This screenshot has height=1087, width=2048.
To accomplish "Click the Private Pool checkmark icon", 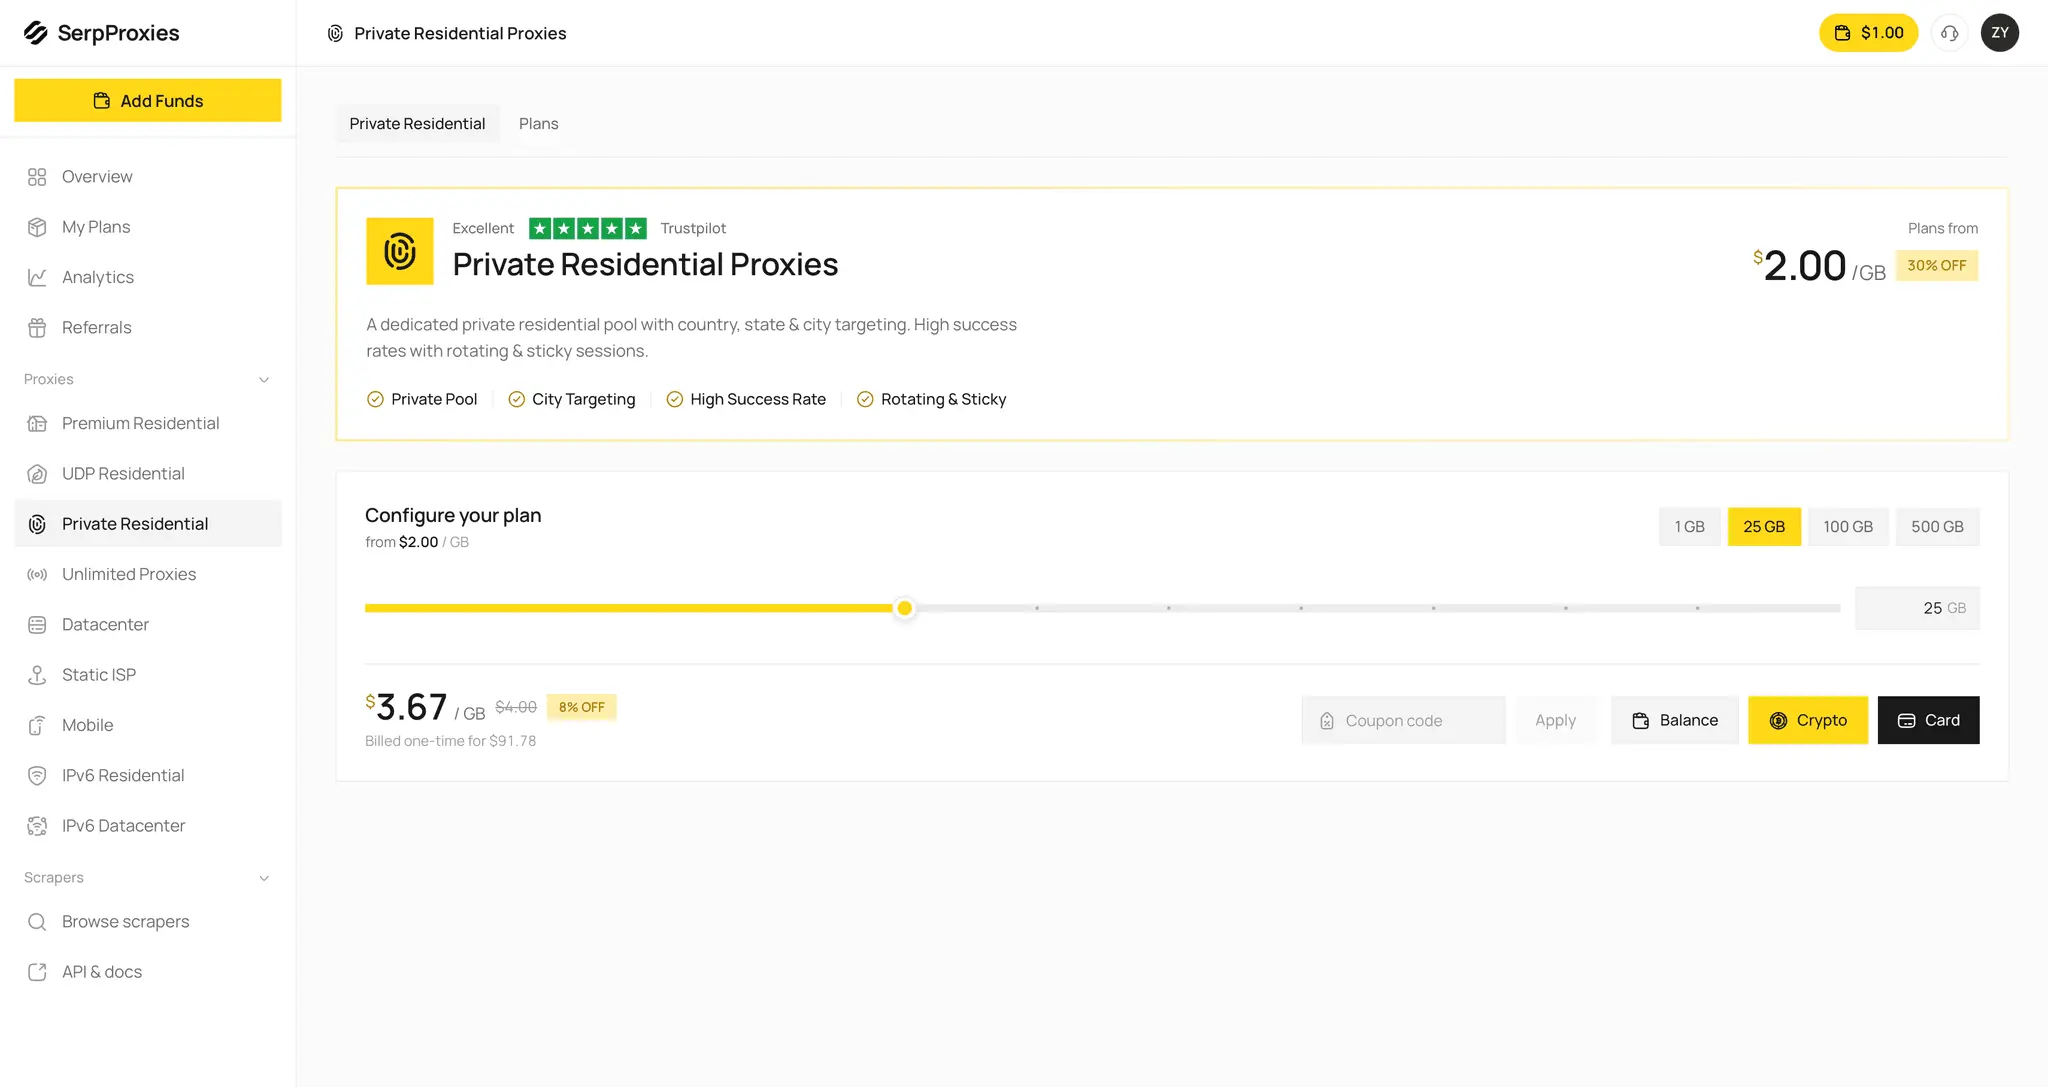I will [375, 399].
